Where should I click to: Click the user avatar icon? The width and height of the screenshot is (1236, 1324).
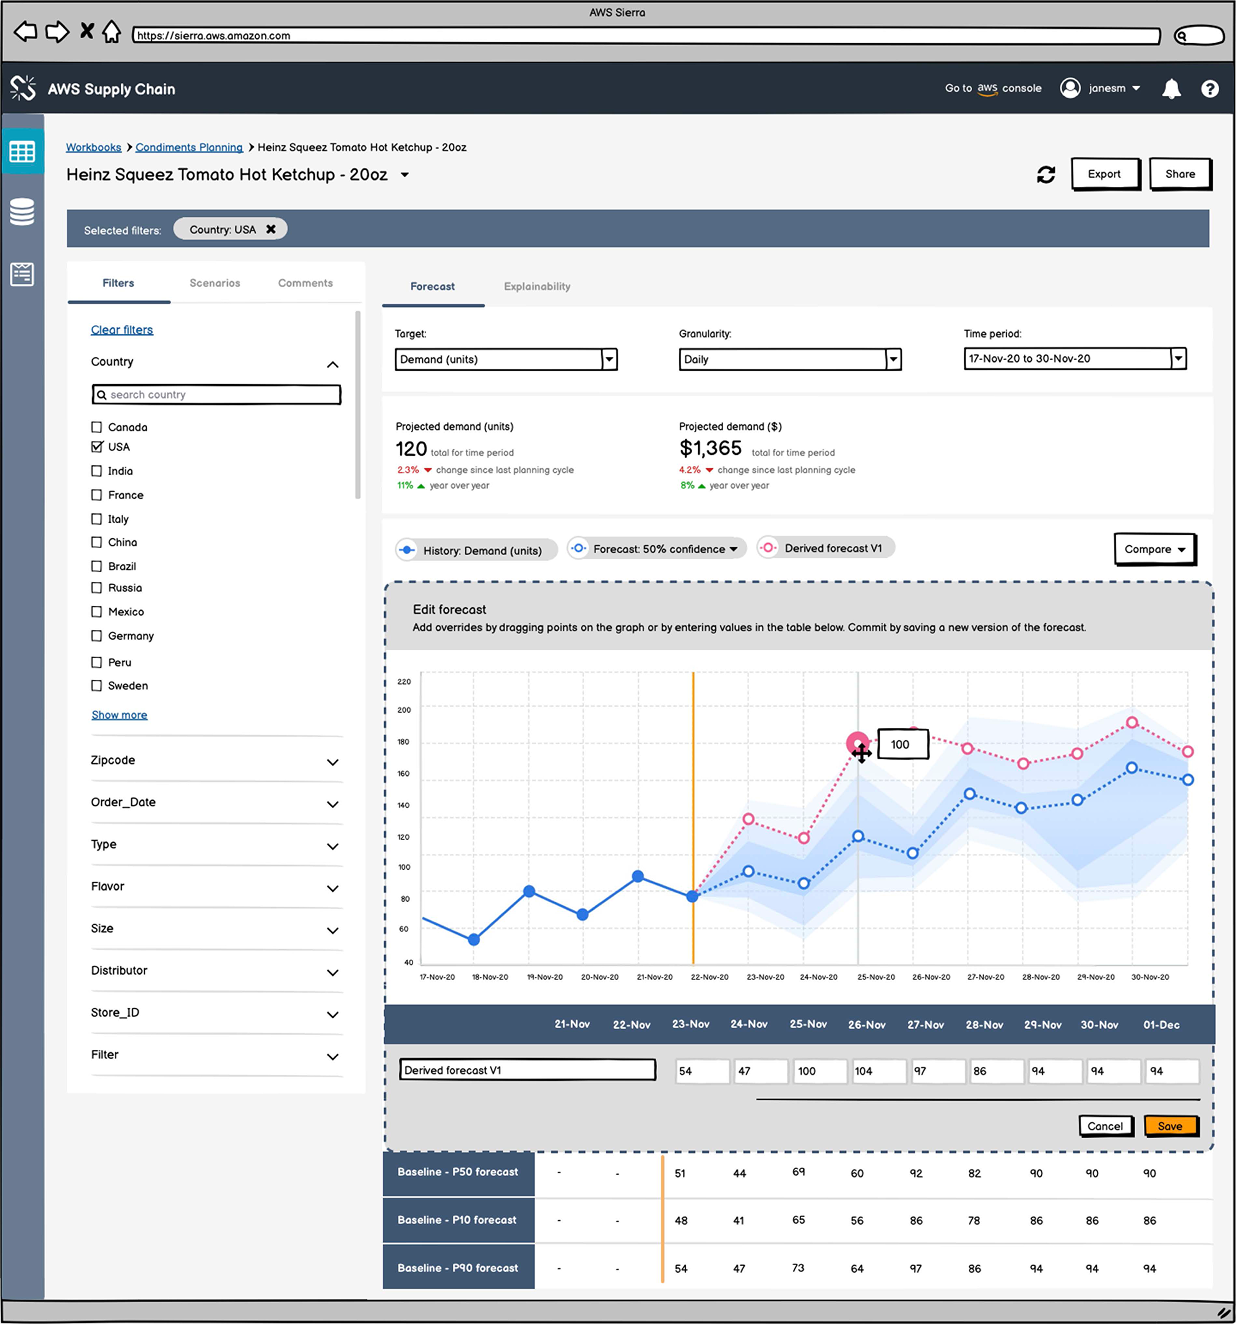[1070, 88]
